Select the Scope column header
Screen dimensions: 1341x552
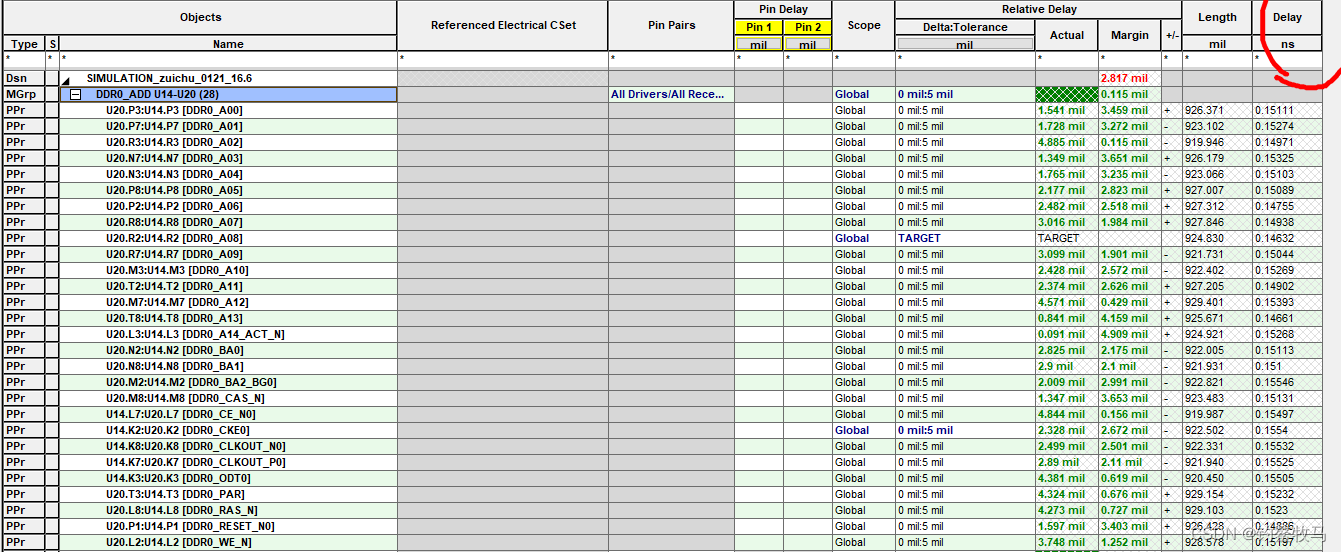(x=864, y=25)
